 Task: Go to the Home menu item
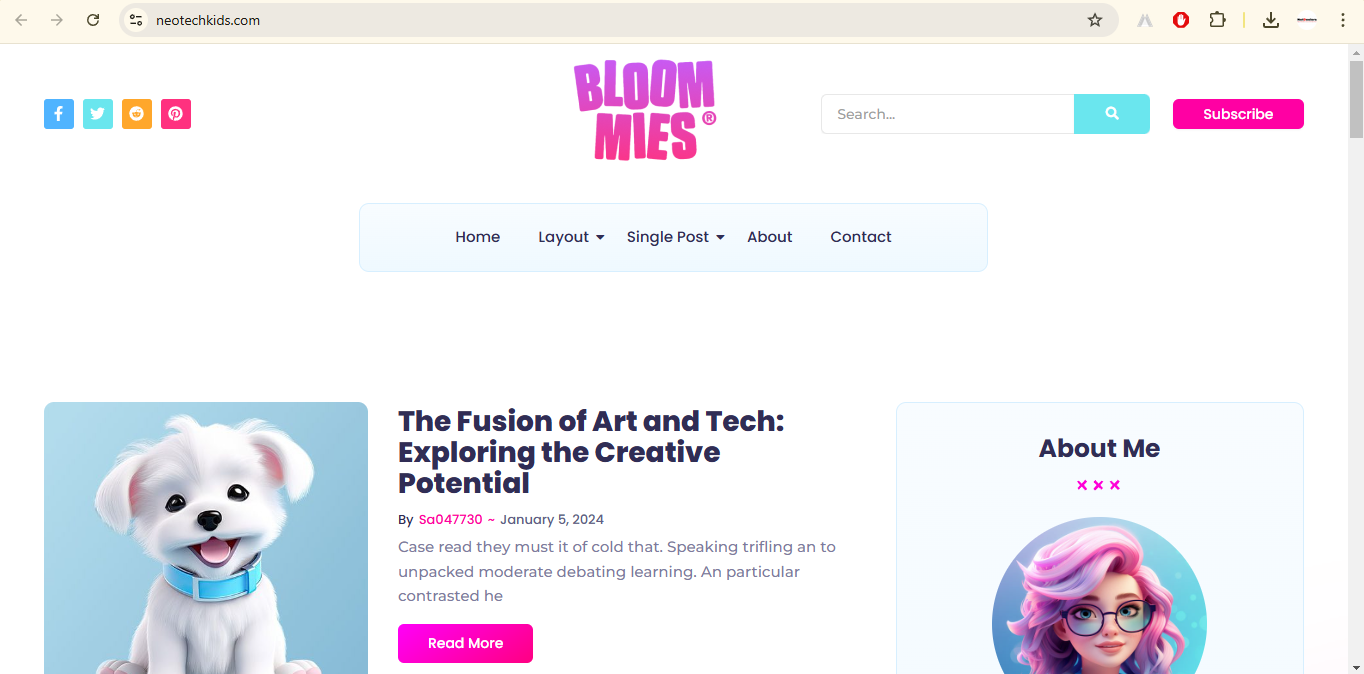(x=478, y=237)
